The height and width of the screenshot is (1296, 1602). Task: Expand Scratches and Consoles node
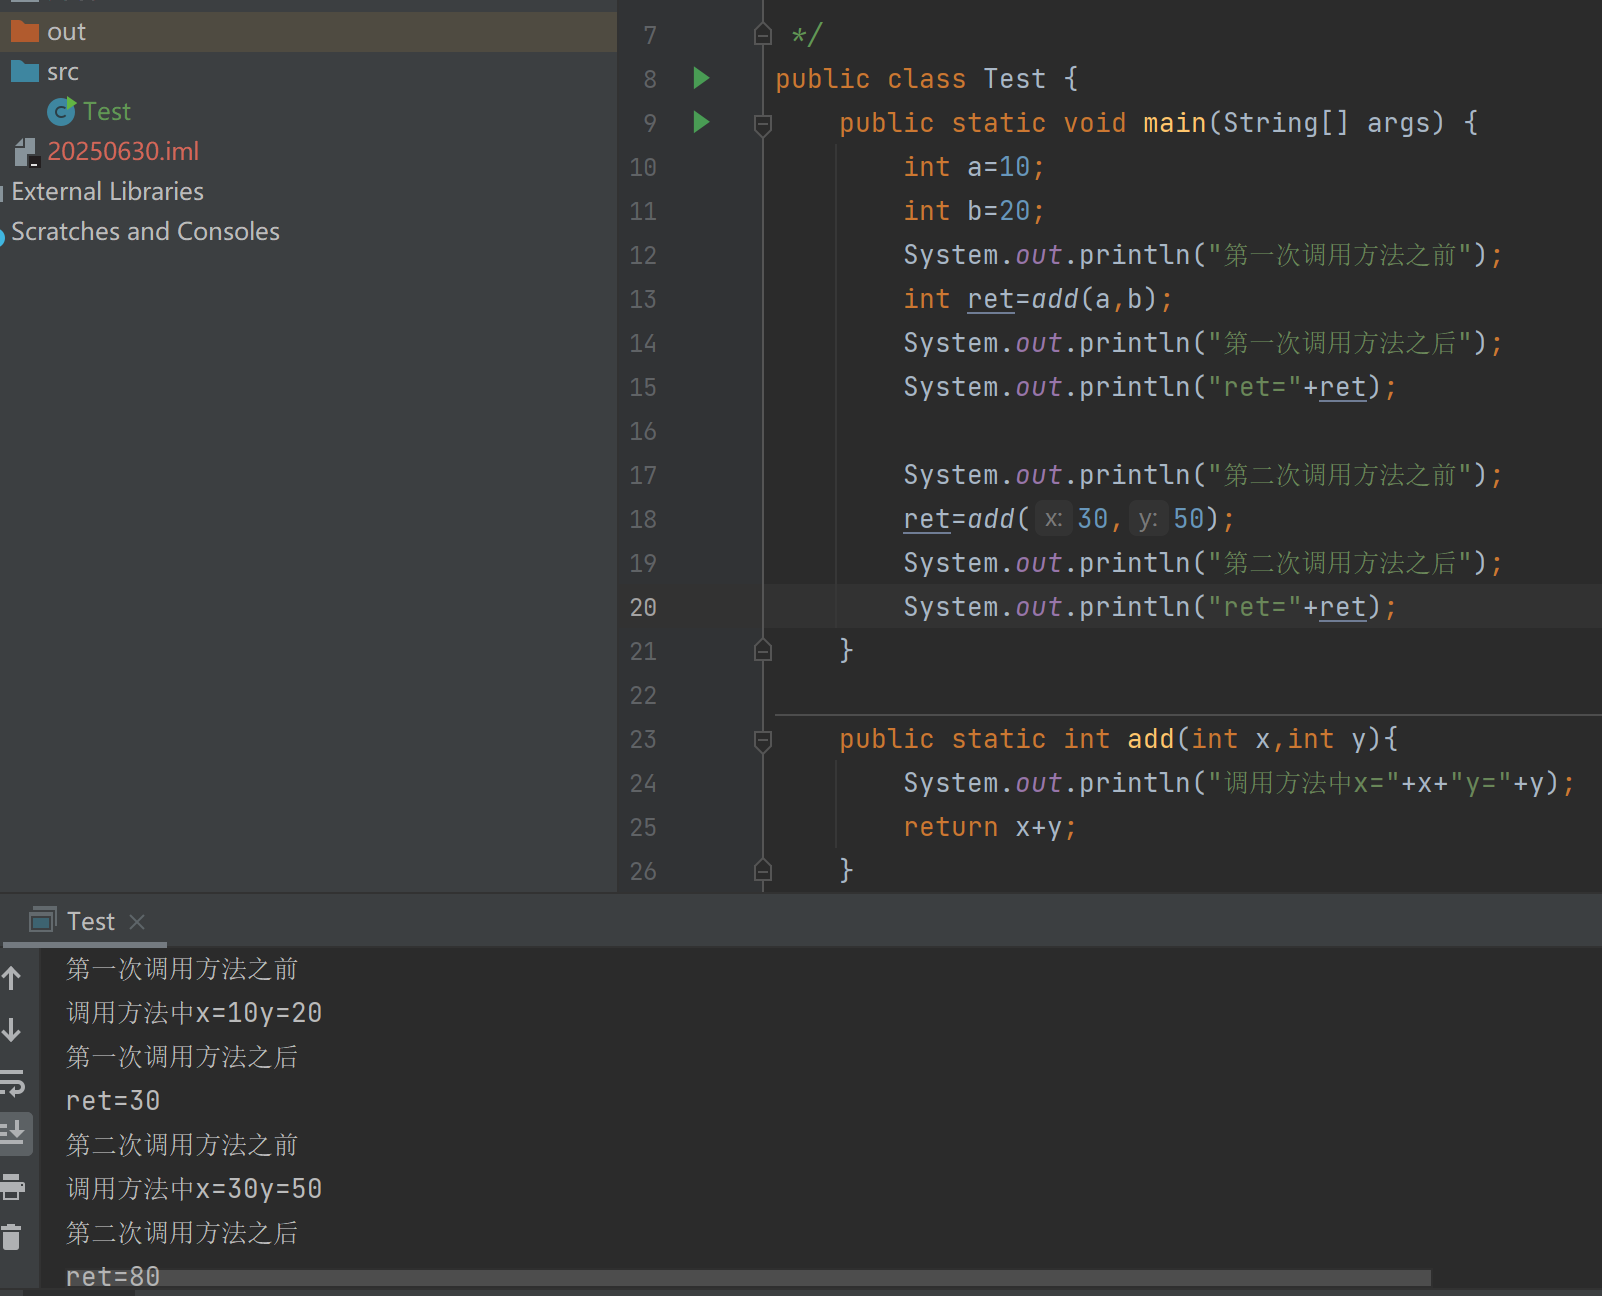[145, 231]
